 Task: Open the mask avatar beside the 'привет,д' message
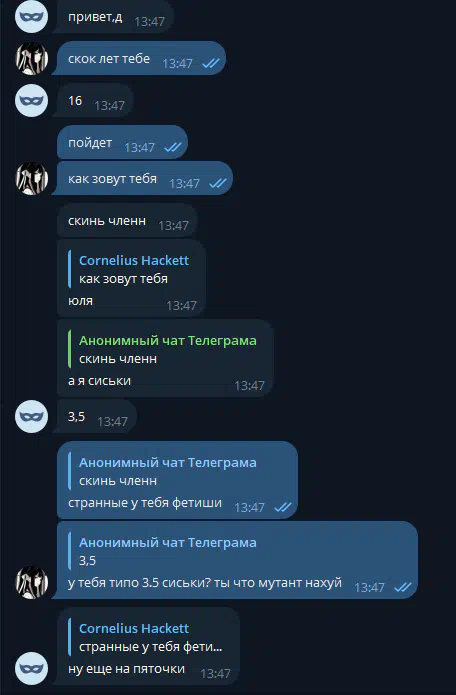click(x=31, y=17)
